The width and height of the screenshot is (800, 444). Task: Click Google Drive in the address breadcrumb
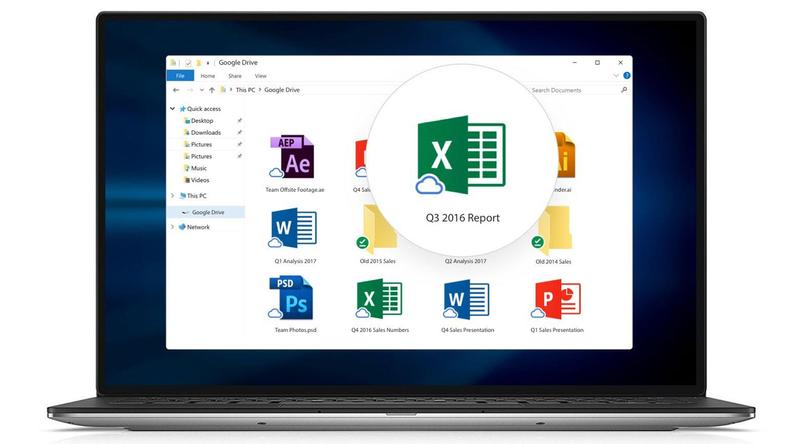(282, 90)
